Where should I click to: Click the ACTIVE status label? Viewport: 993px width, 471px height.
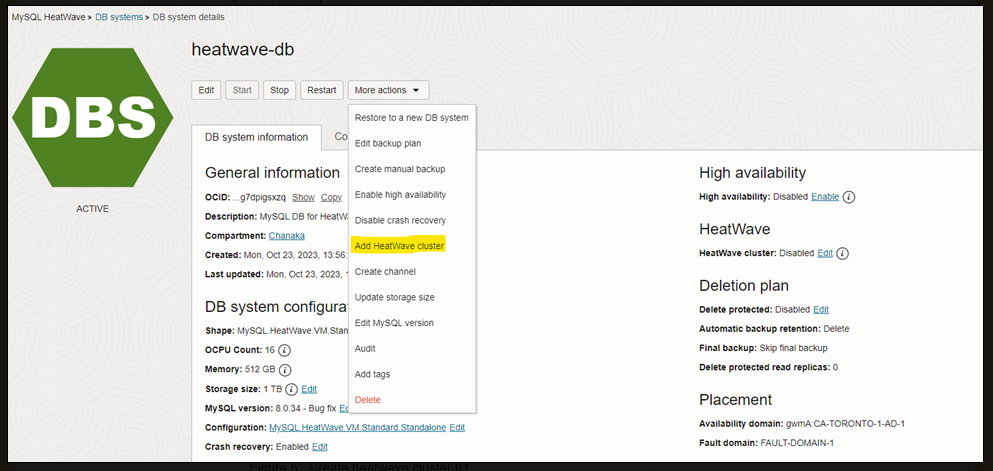click(92, 208)
